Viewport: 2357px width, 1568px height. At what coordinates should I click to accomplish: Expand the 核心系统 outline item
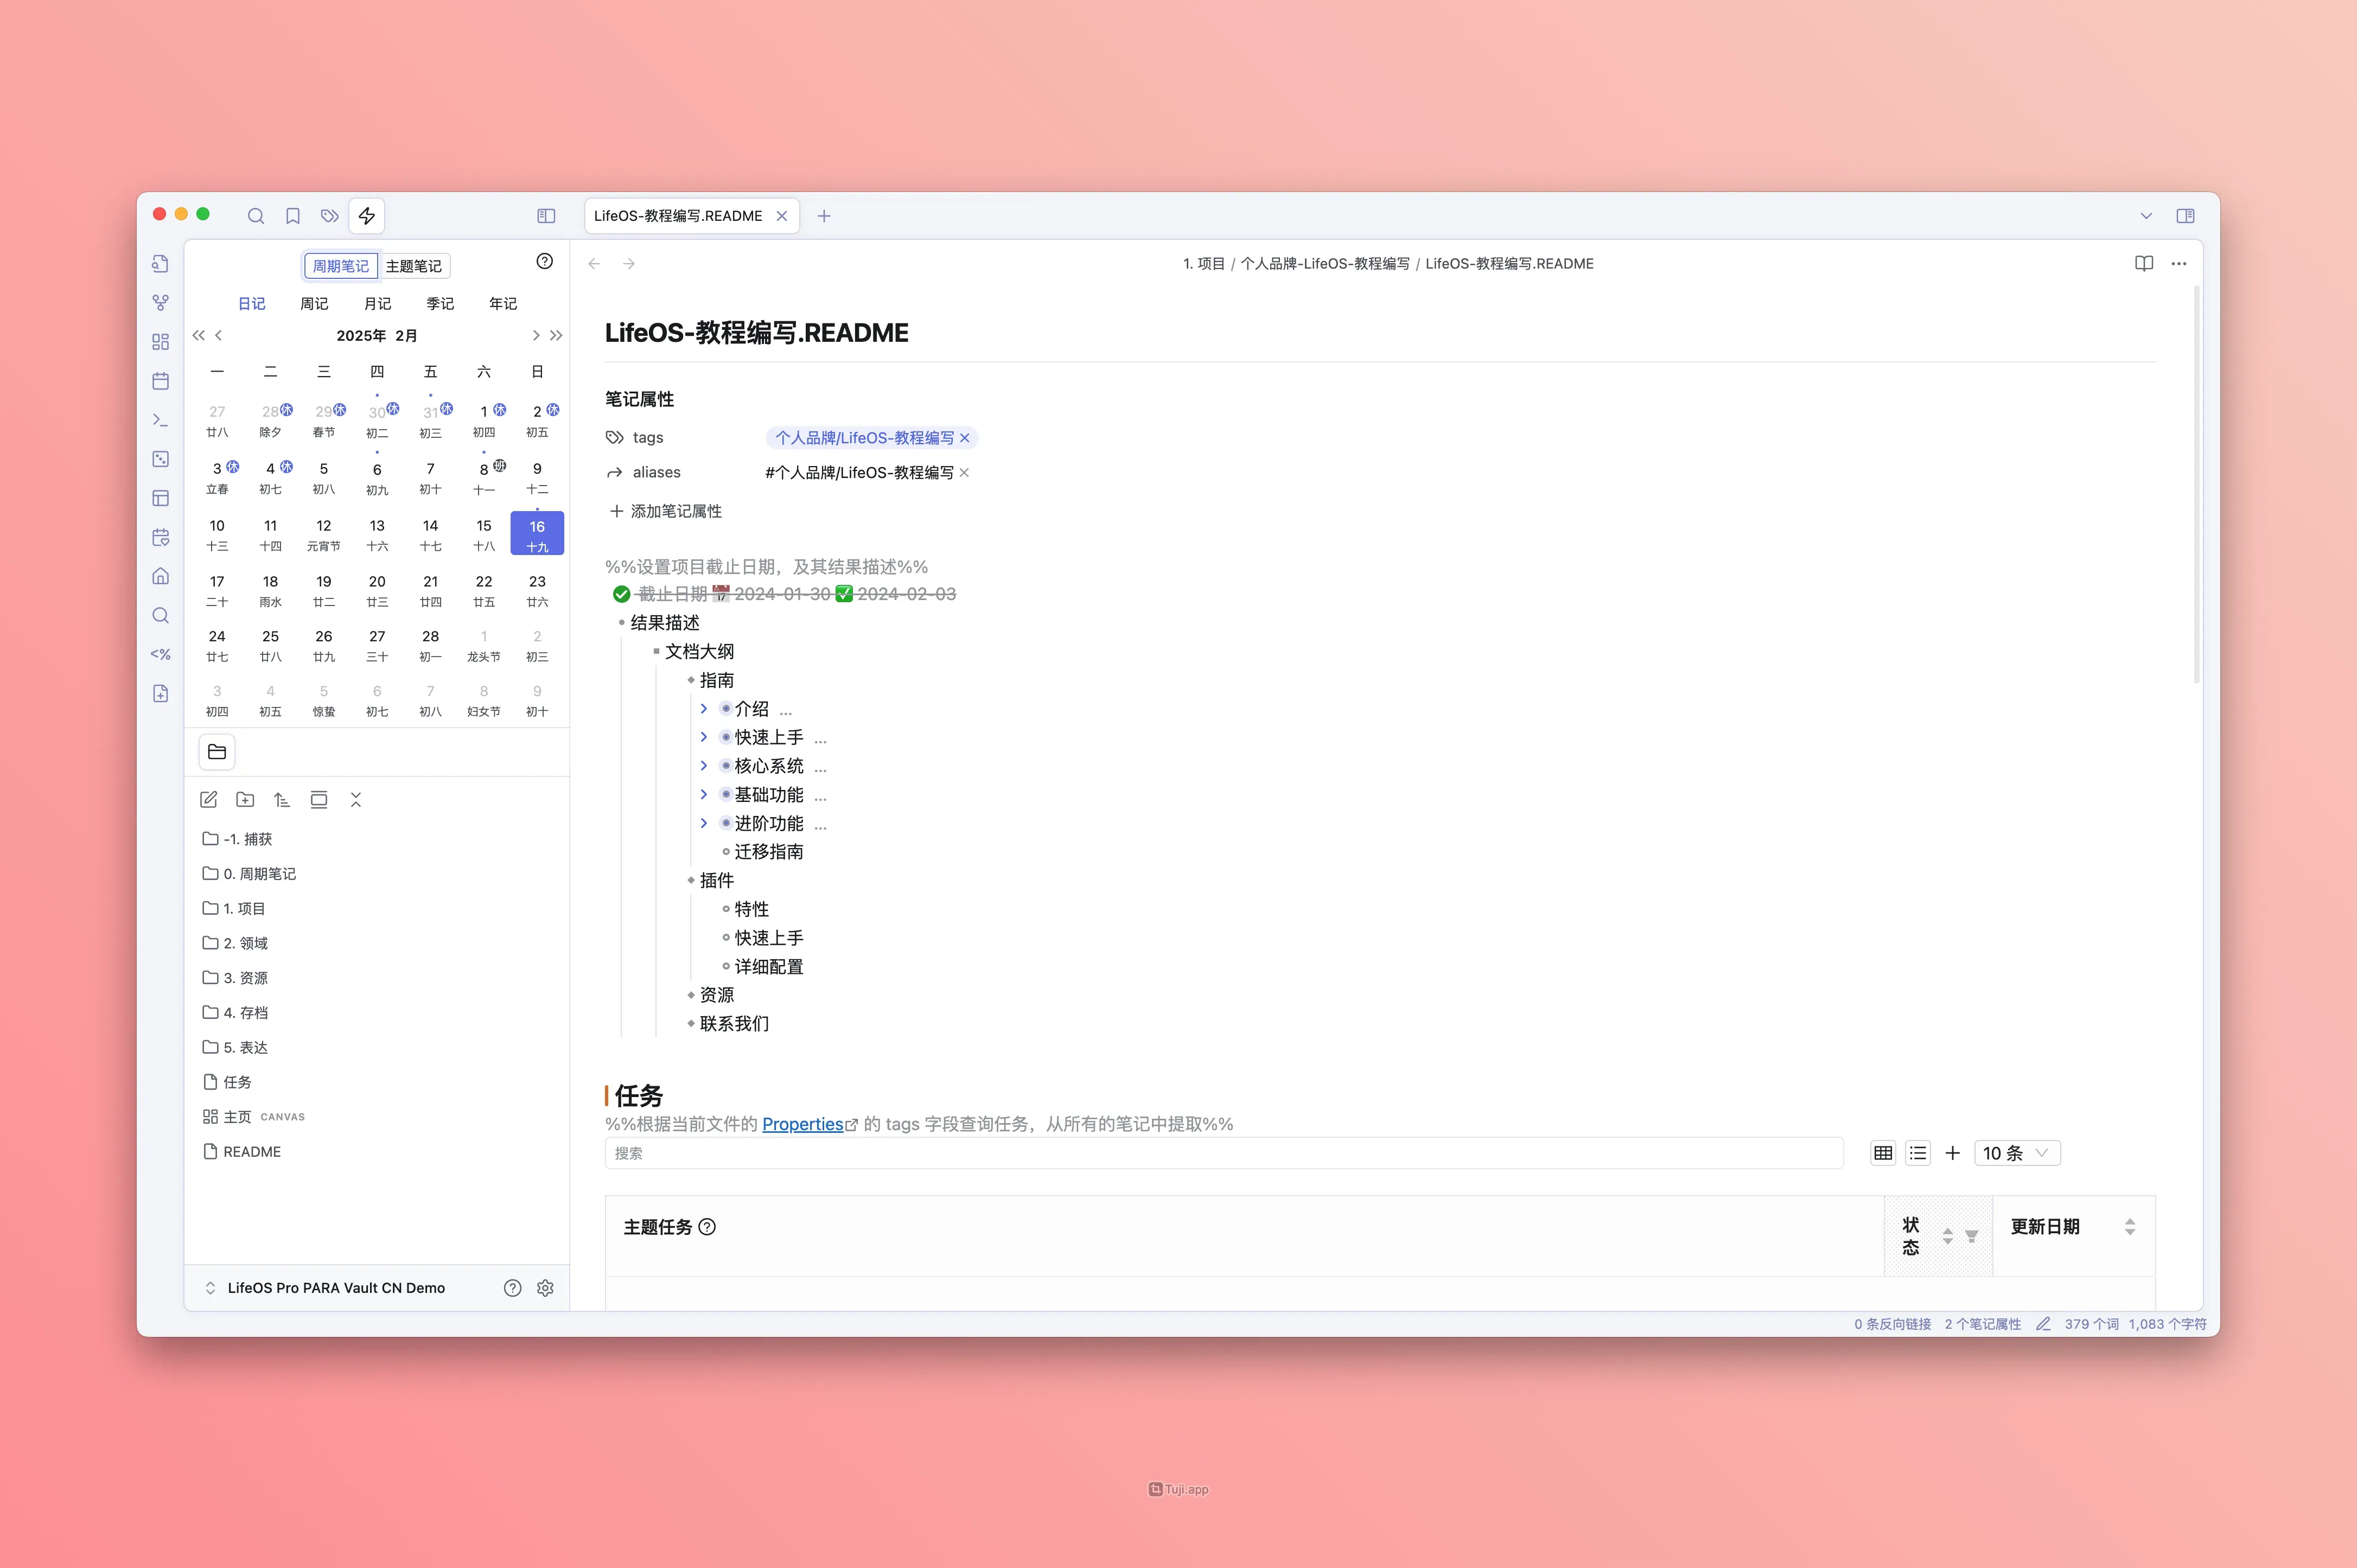point(704,766)
